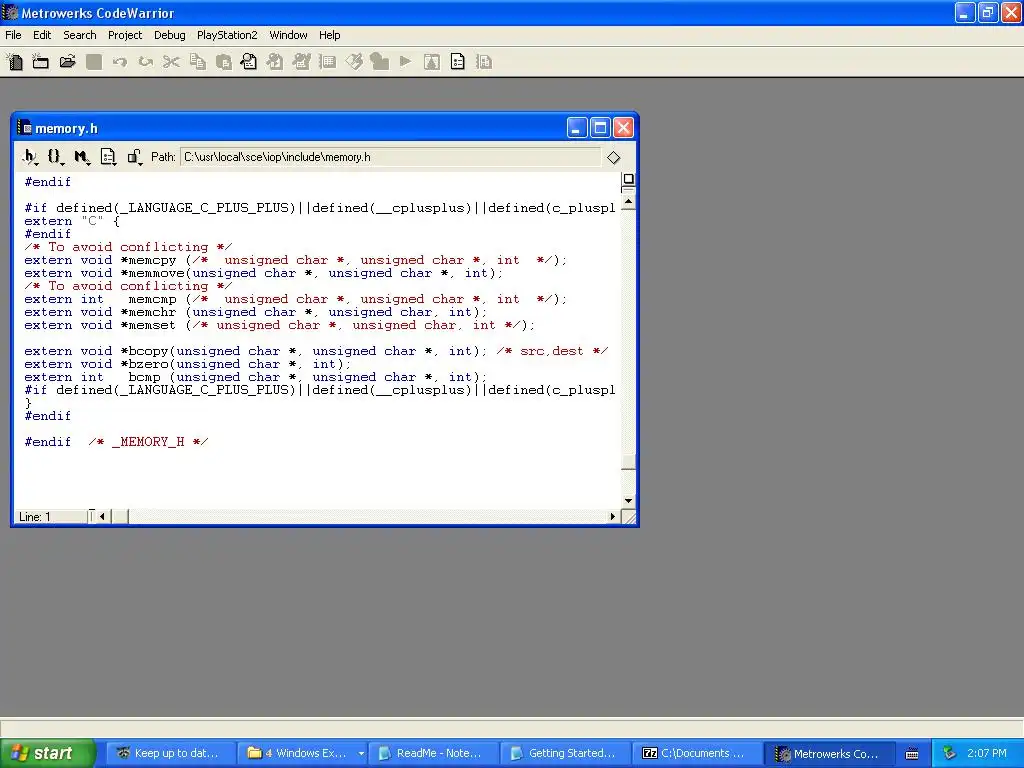This screenshot has width=1024, height=768.
Task: Click the vertical scrollbar down arrow
Action: tap(628, 501)
